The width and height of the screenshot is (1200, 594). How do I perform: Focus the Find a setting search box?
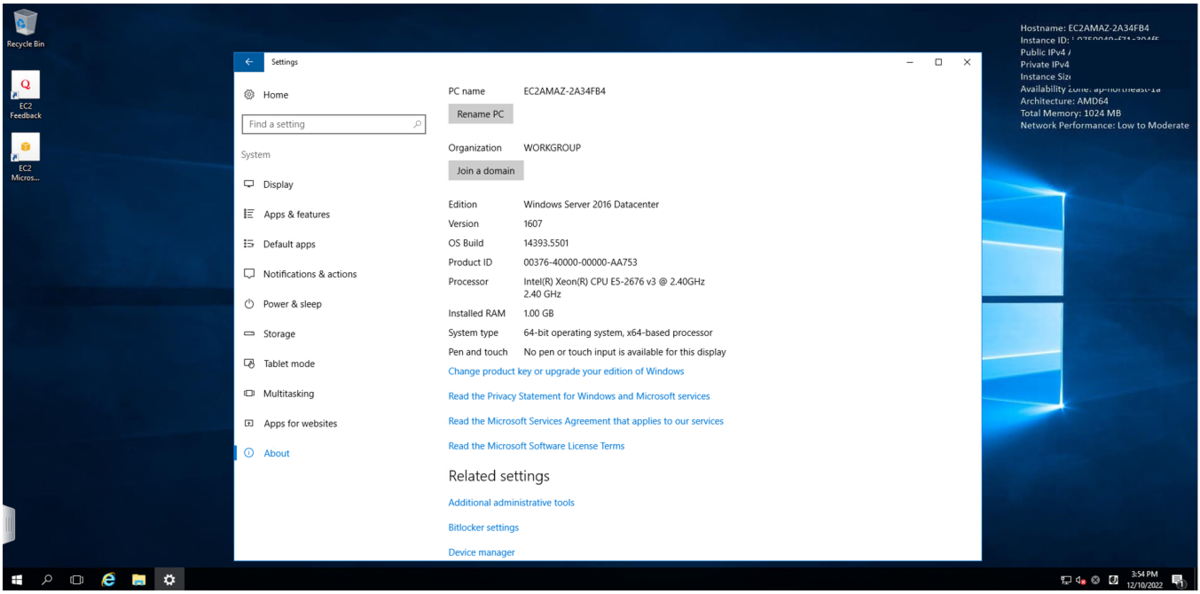click(x=334, y=124)
